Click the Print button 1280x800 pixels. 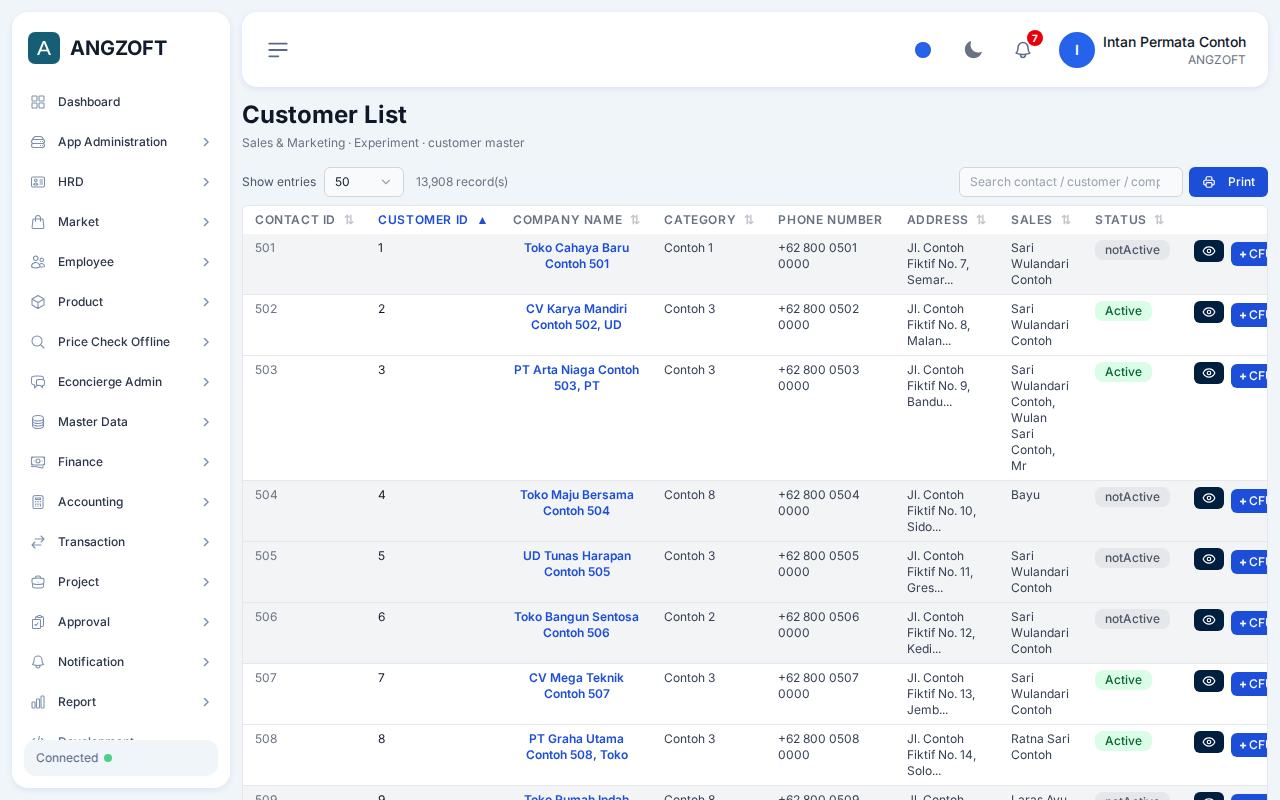(x=1228, y=182)
